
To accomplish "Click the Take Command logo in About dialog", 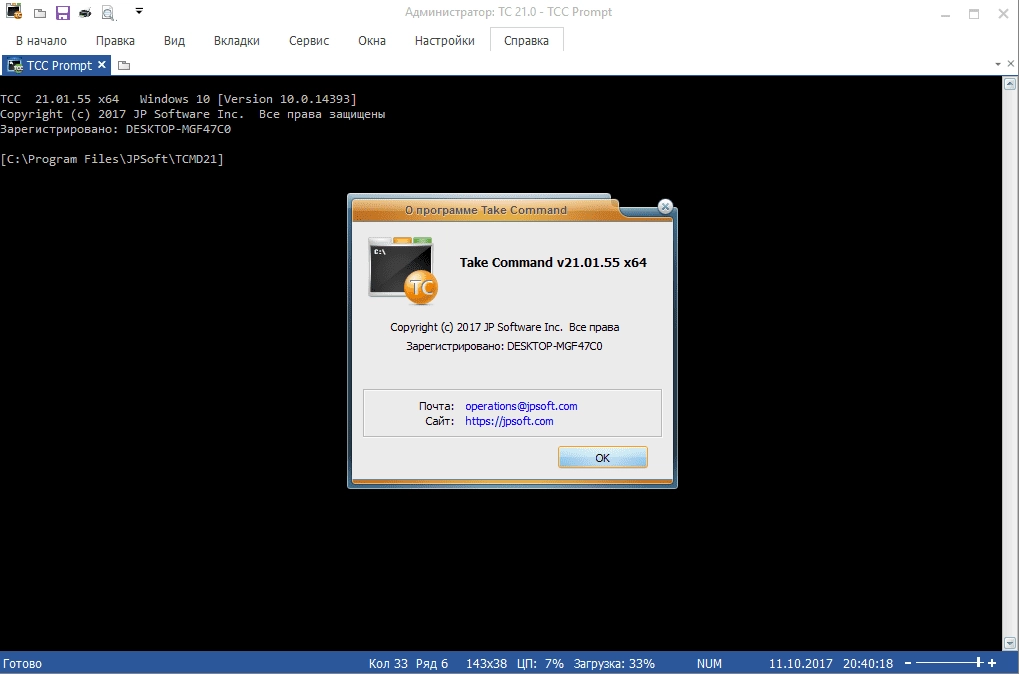I will pos(403,270).
